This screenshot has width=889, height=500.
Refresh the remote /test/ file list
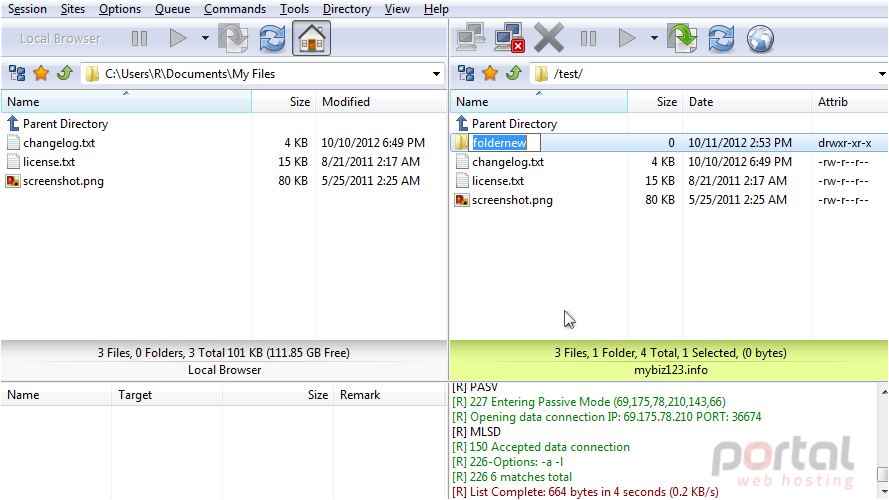point(721,38)
